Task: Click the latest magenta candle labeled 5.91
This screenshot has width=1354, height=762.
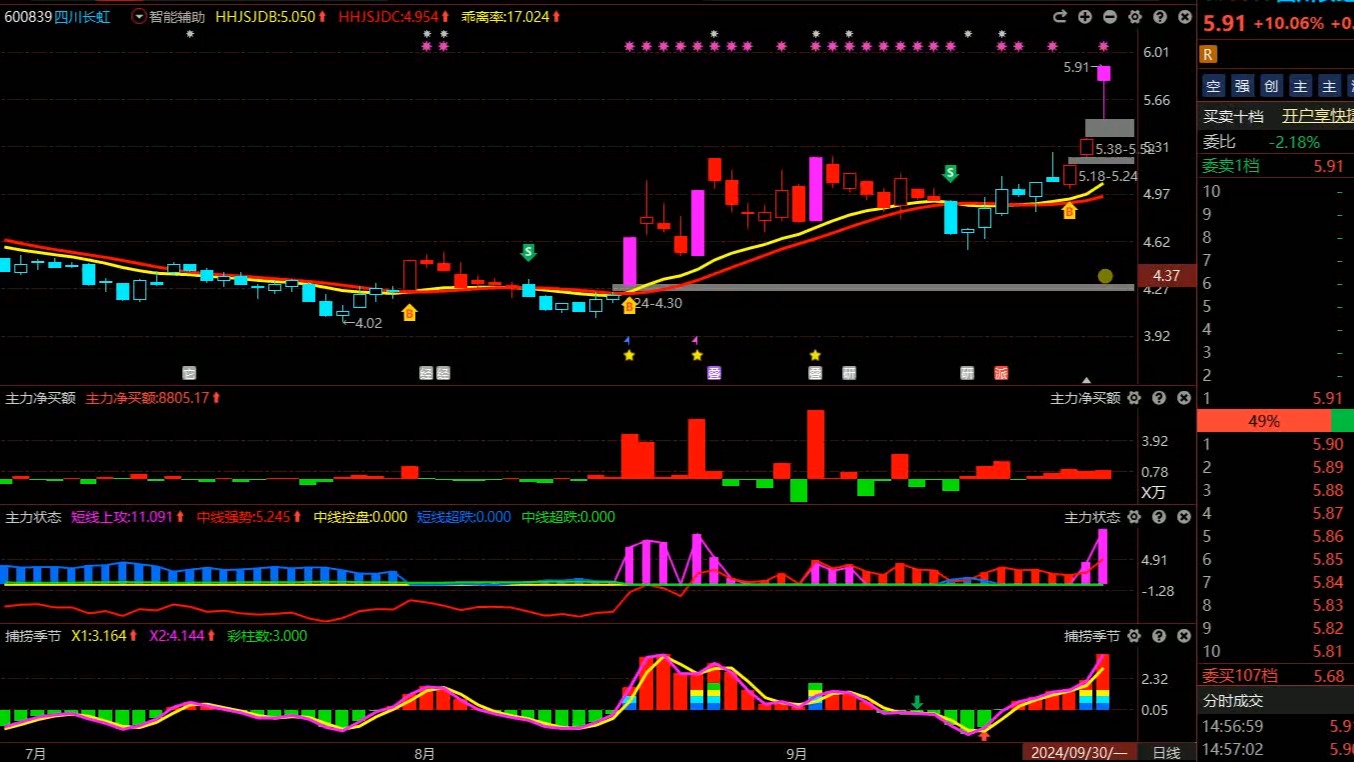Action: pyautogui.click(x=1104, y=73)
